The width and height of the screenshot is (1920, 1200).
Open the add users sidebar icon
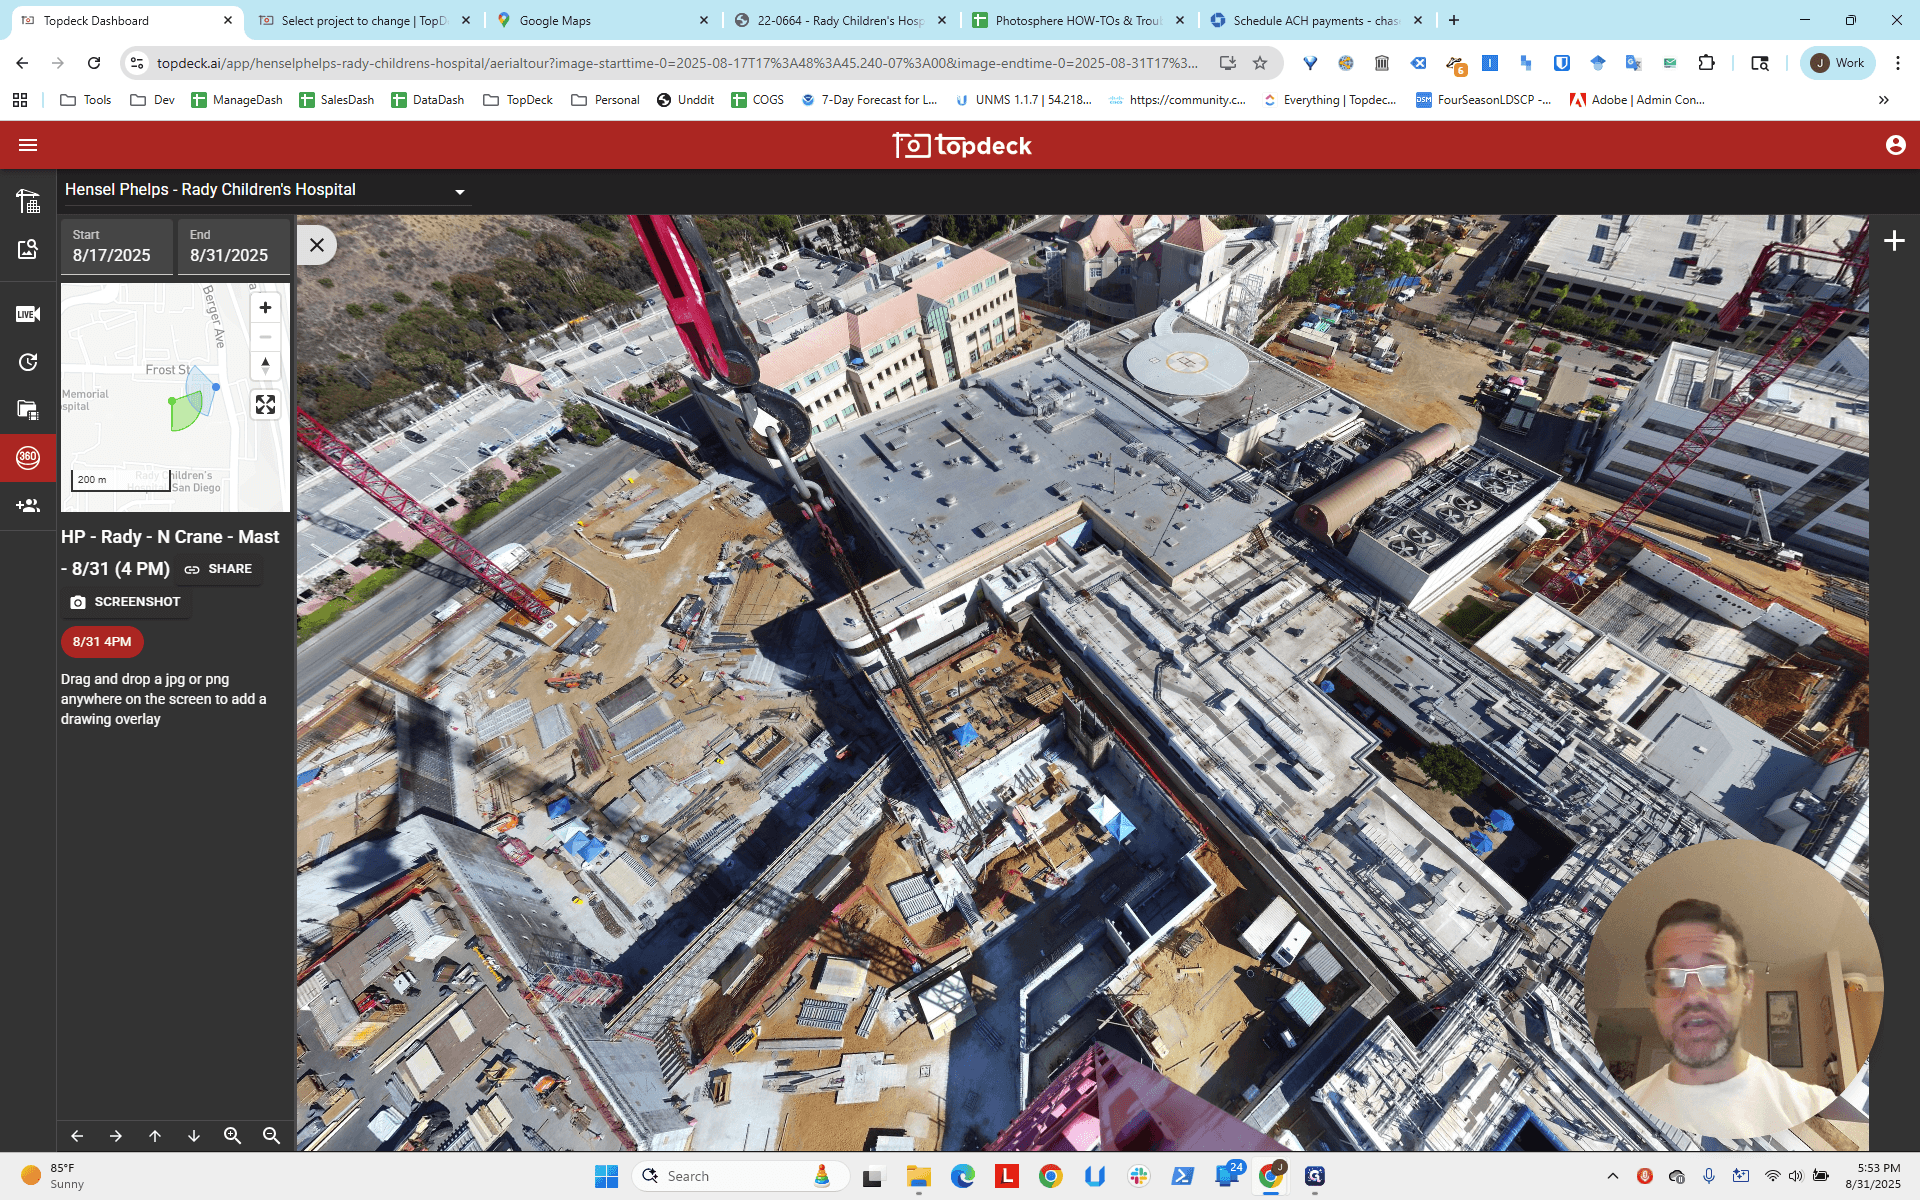[28, 505]
